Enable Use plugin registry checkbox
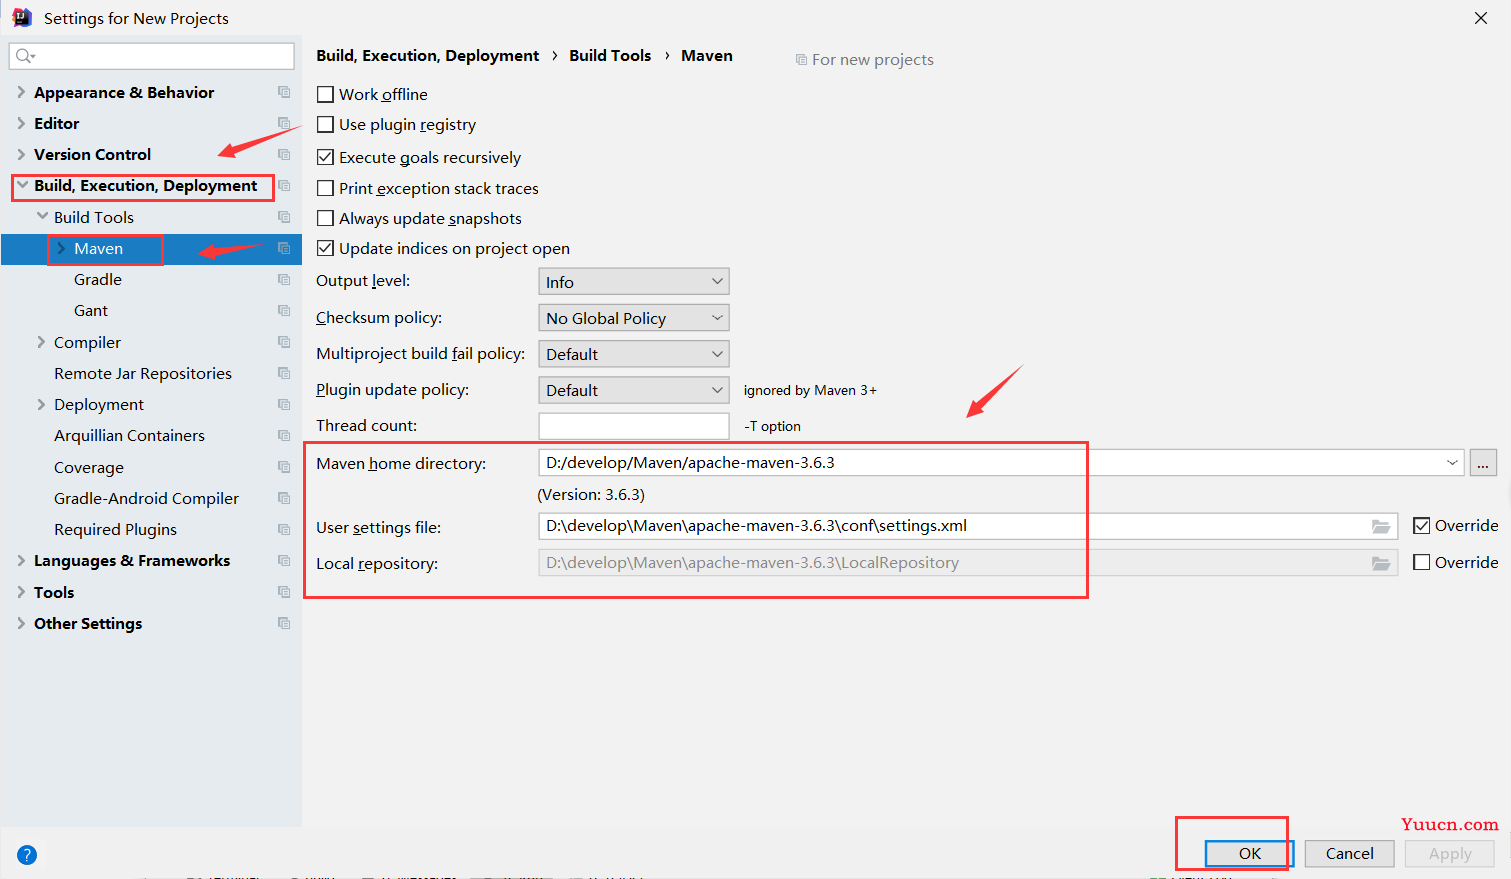 pos(325,125)
